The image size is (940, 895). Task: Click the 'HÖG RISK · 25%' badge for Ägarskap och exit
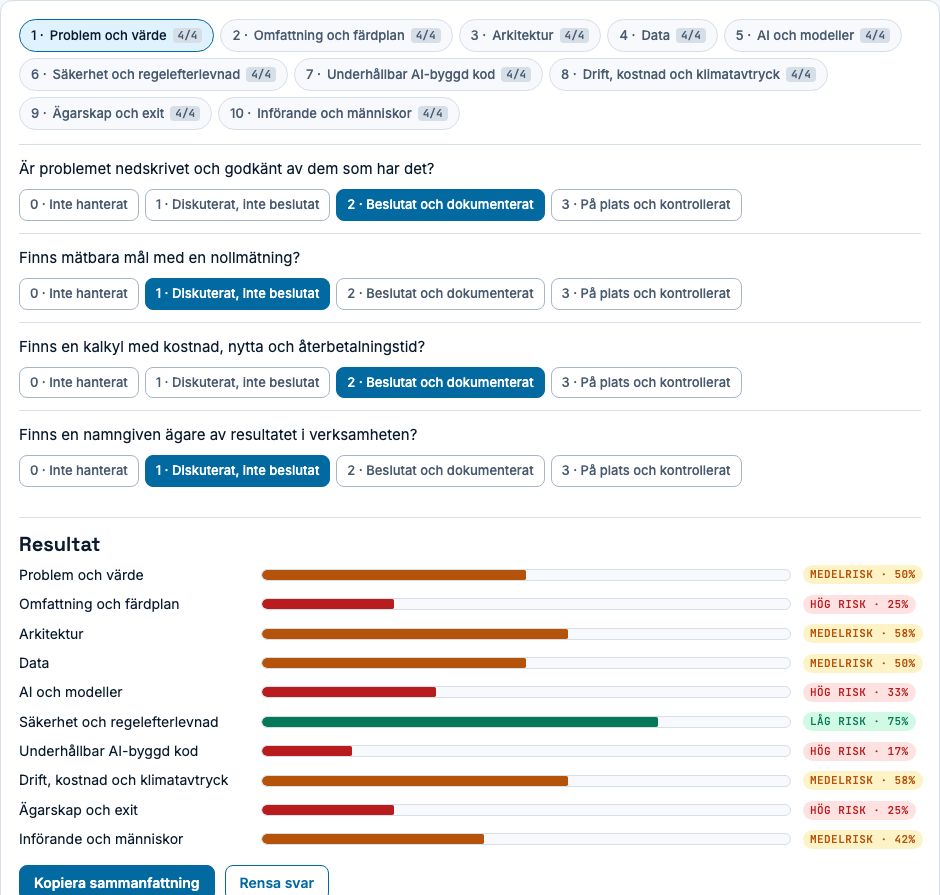[x=859, y=810]
